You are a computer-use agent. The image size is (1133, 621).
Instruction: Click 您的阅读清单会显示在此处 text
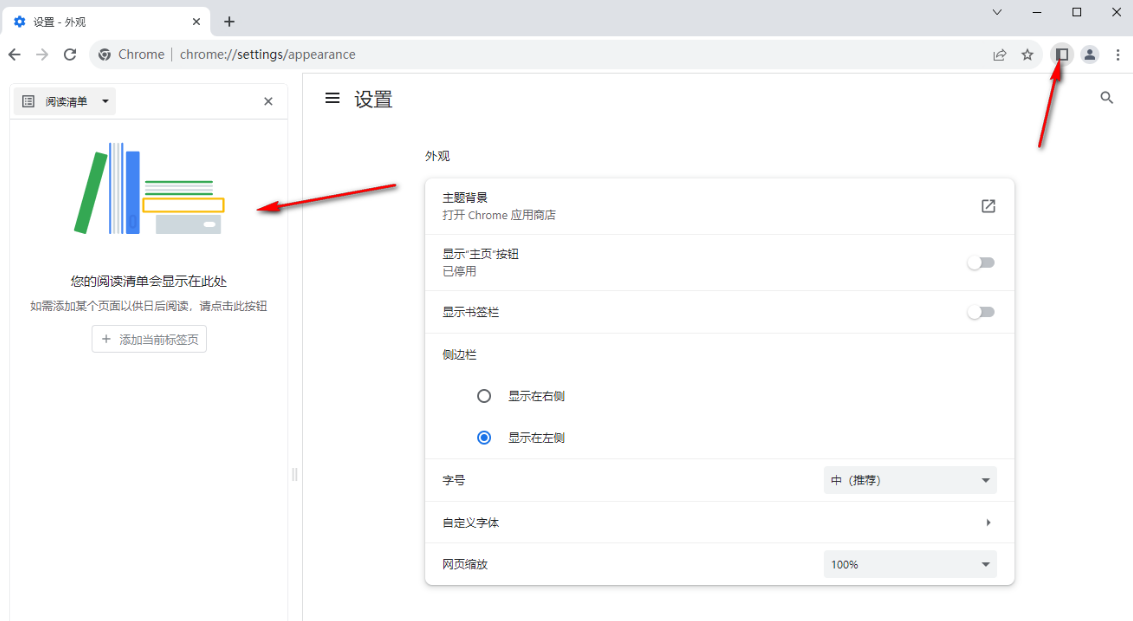tap(149, 281)
